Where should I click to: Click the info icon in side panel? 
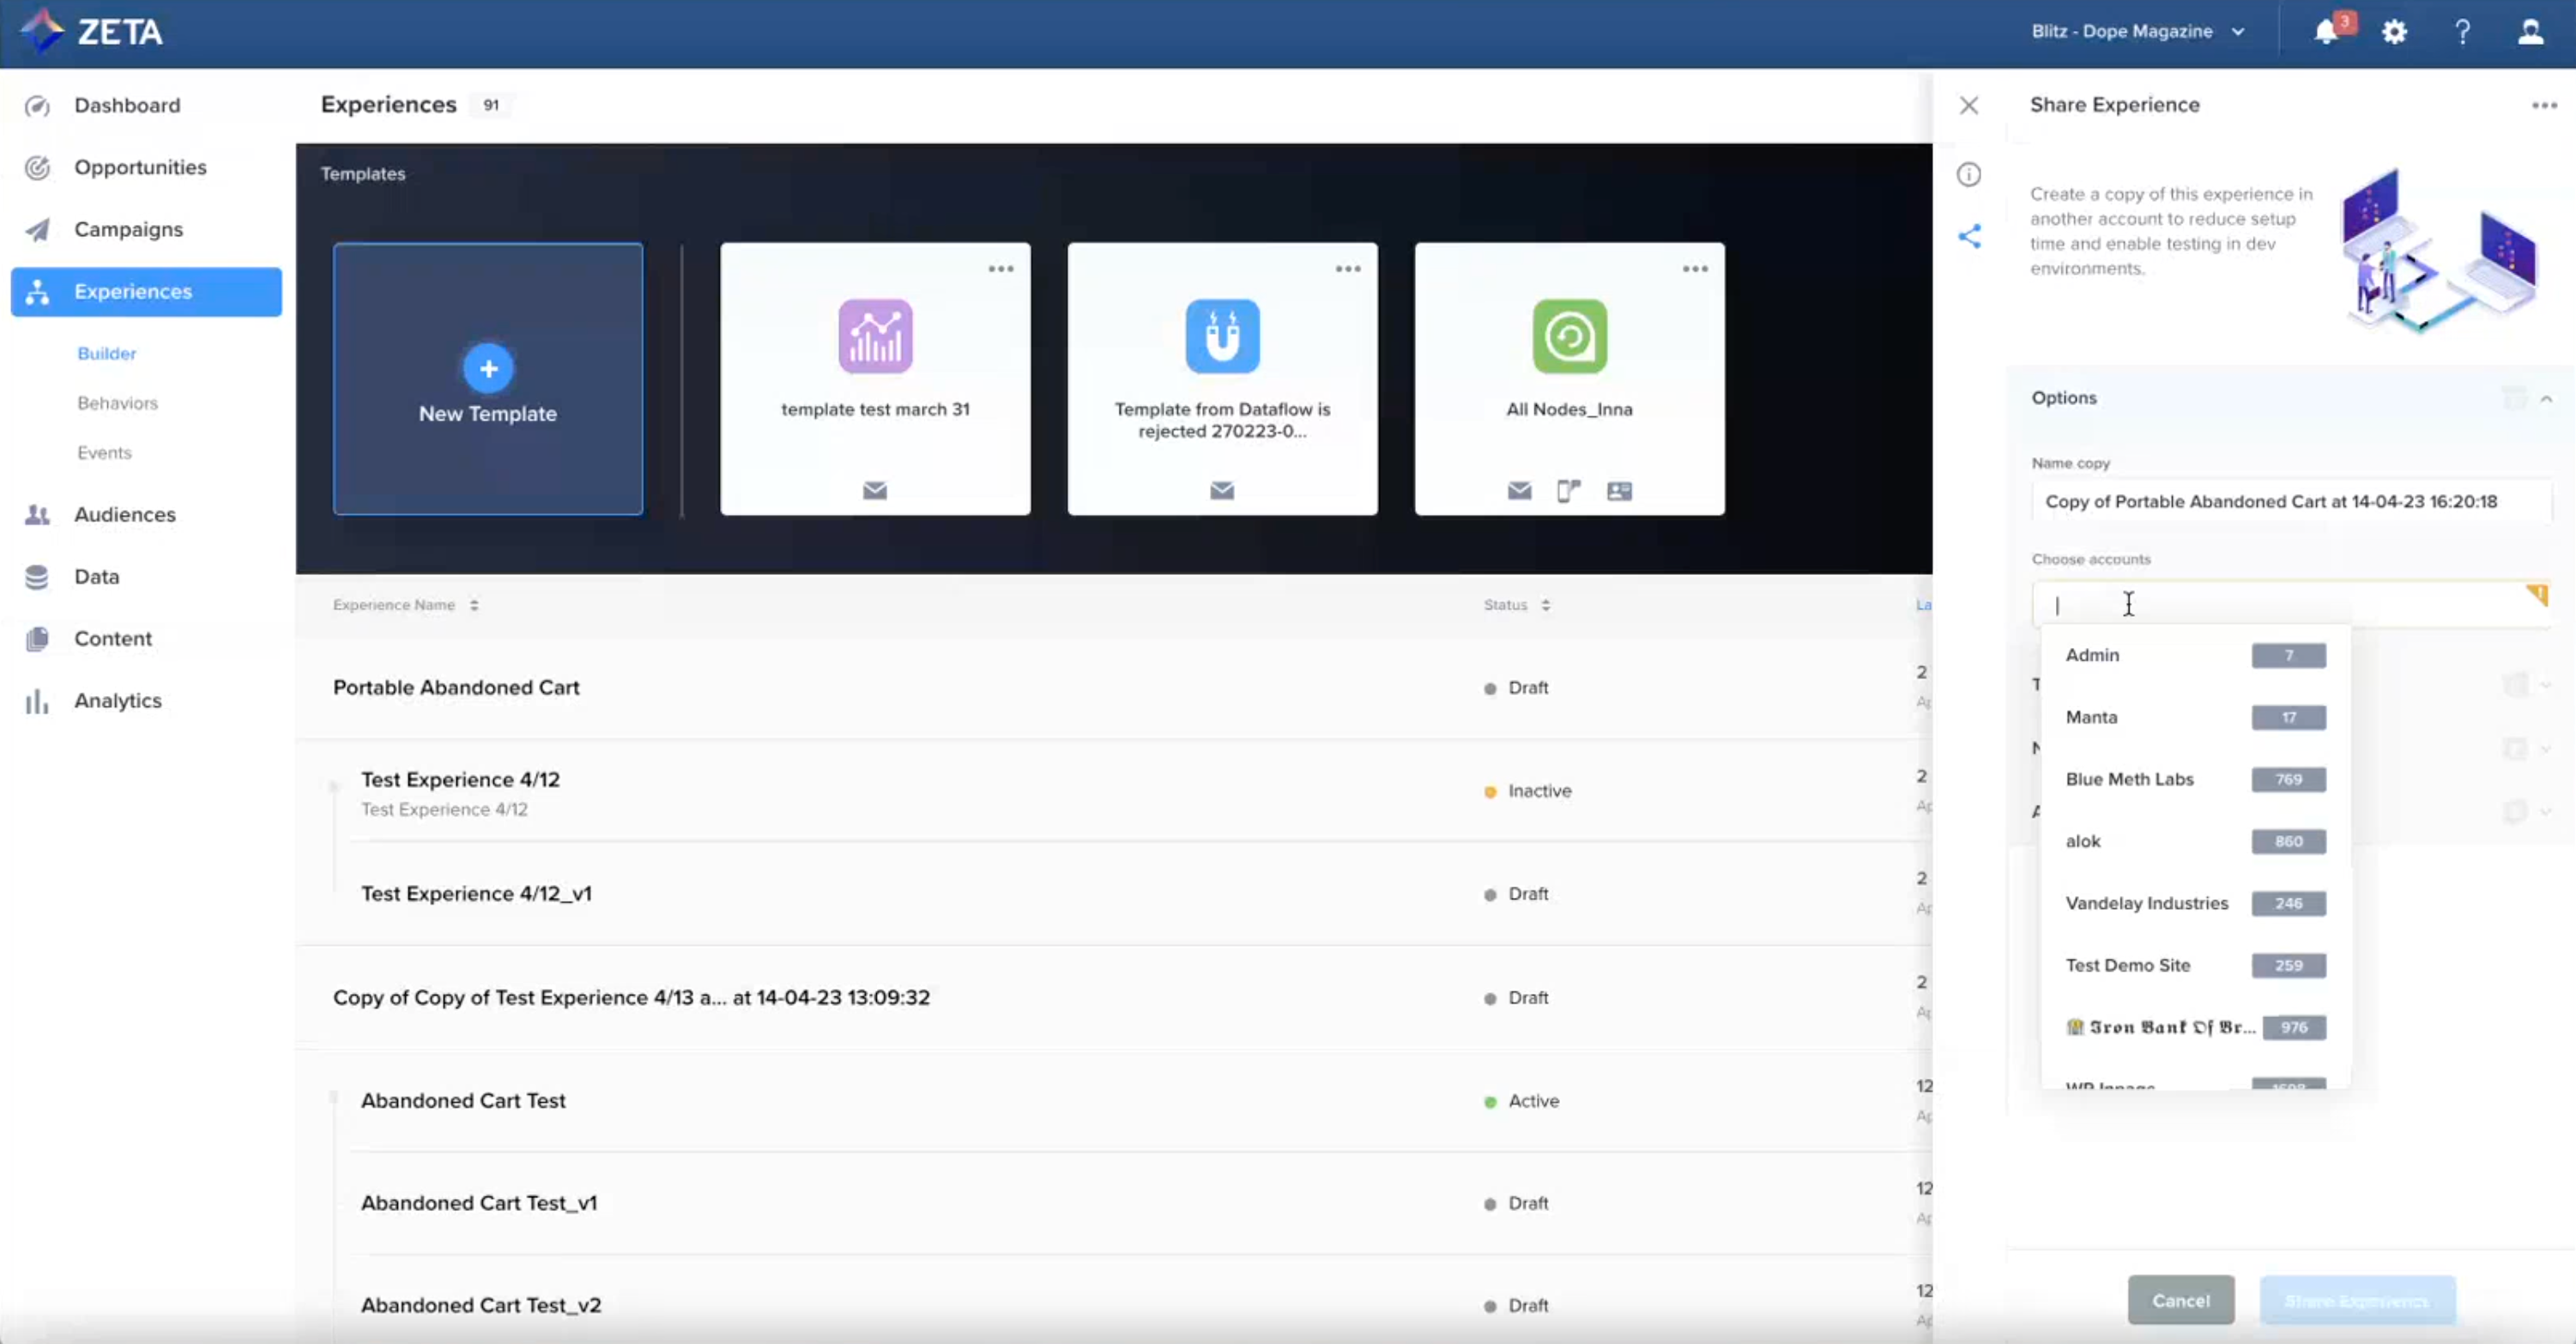coord(1969,175)
